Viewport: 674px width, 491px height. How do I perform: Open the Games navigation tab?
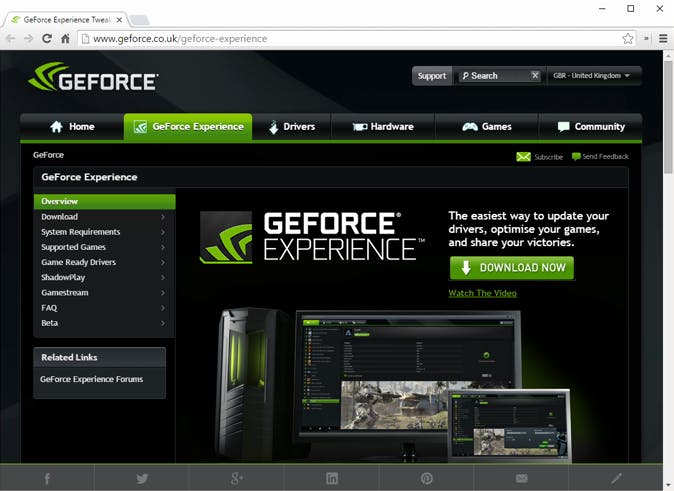pos(487,127)
